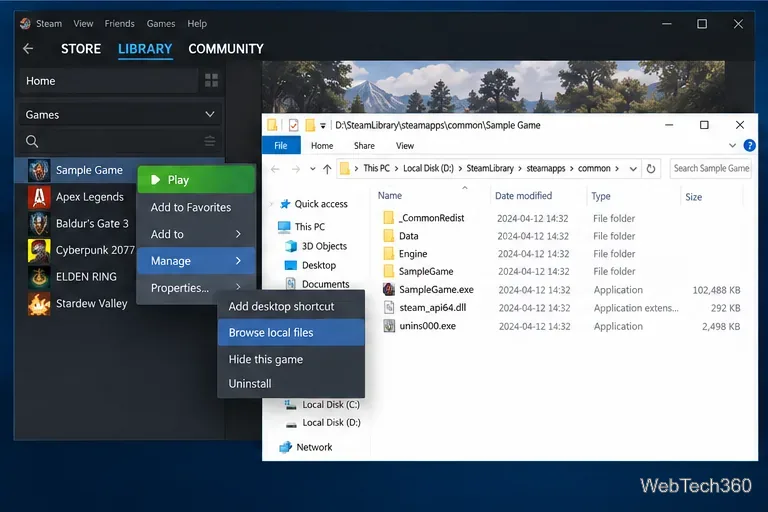Click Local Disk (D:) in breadcrumb path
Viewport: 768px width, 512px height.
point(428,169)
